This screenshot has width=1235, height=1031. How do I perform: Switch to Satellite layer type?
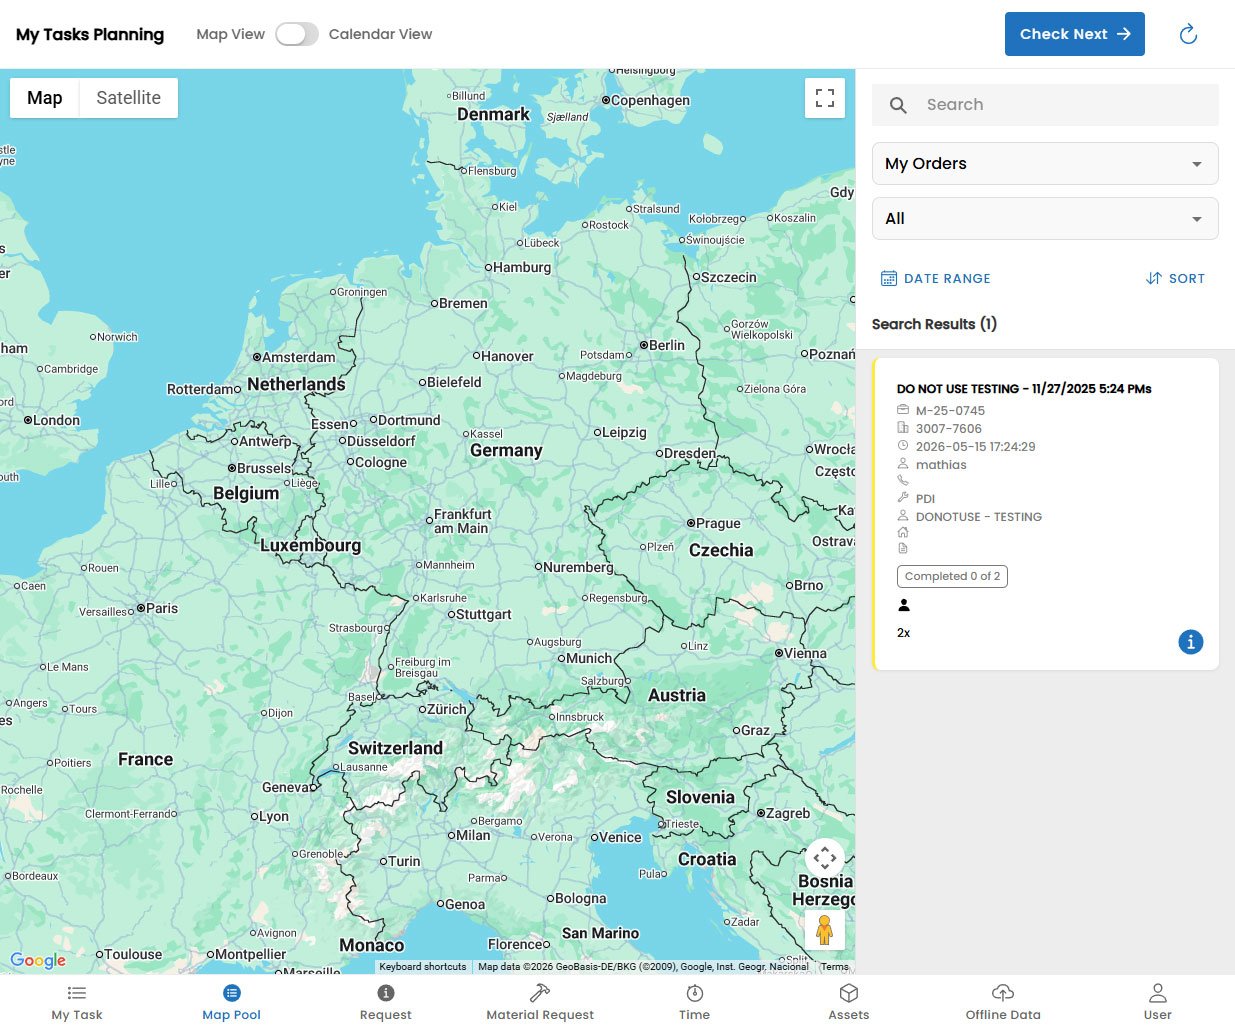pyautogui.click(x=129, y=98)
